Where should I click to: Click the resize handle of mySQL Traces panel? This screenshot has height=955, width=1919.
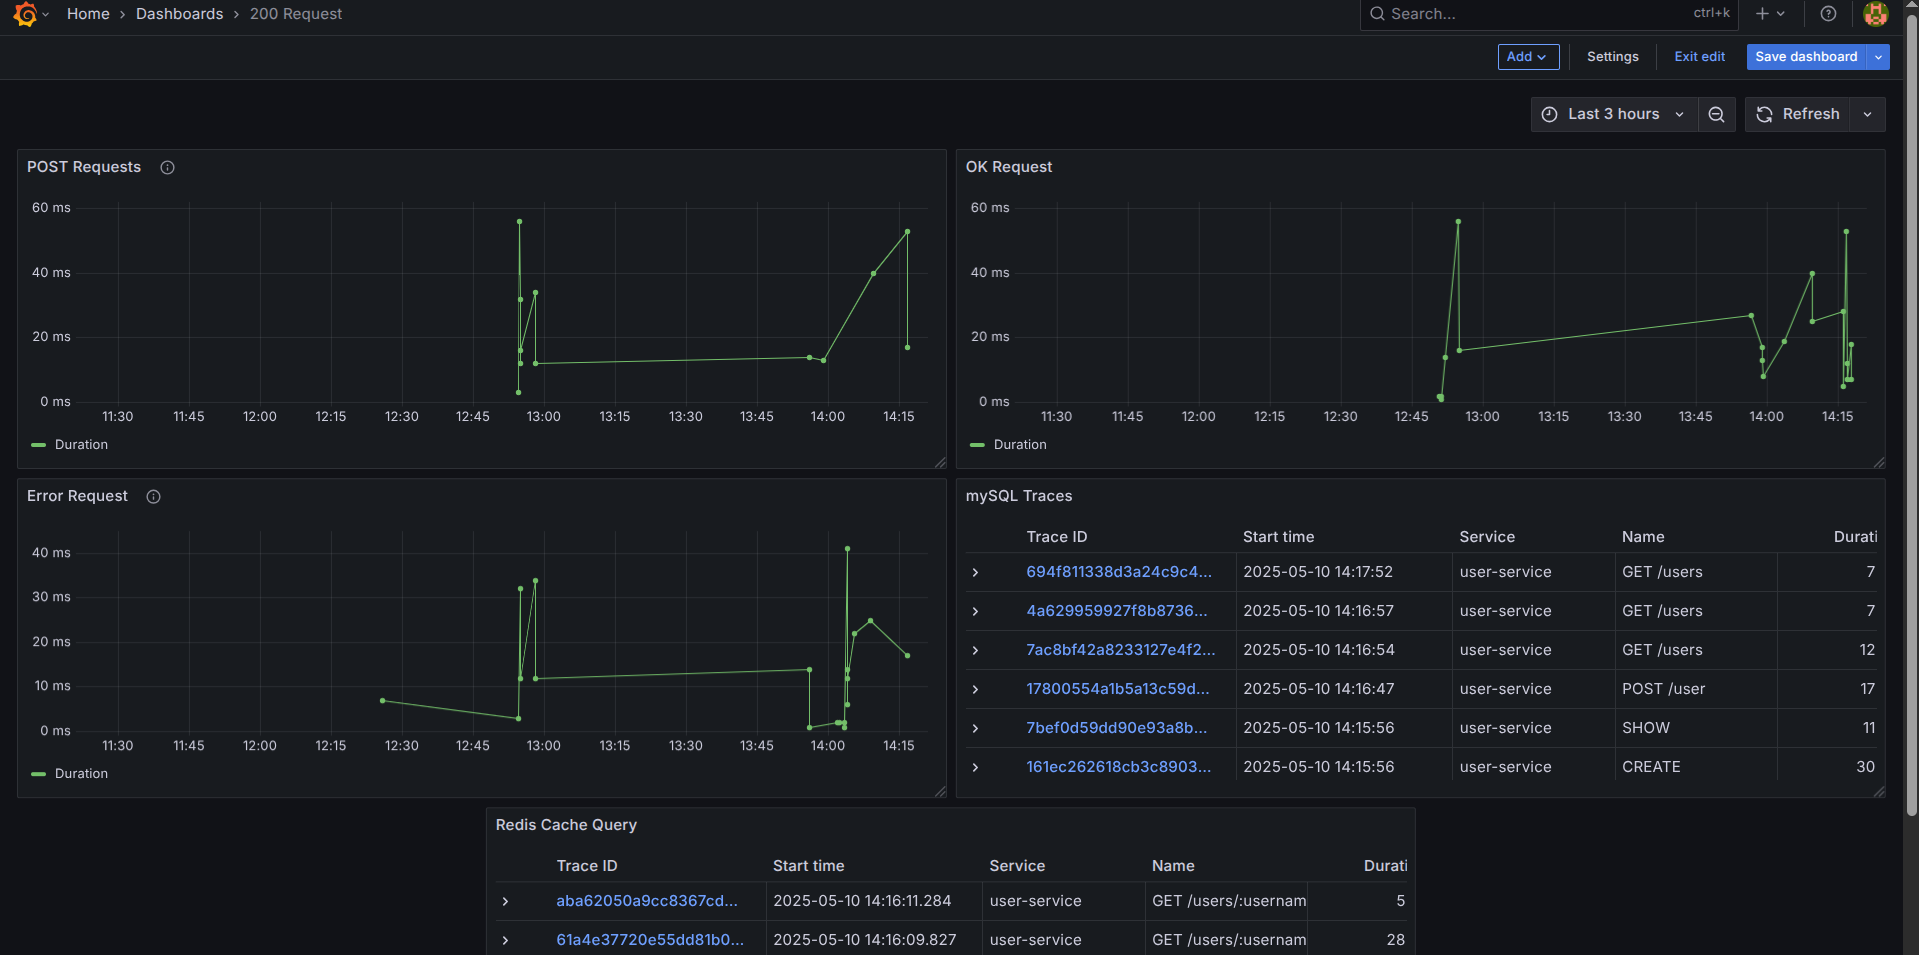(x=1879, y=791)
